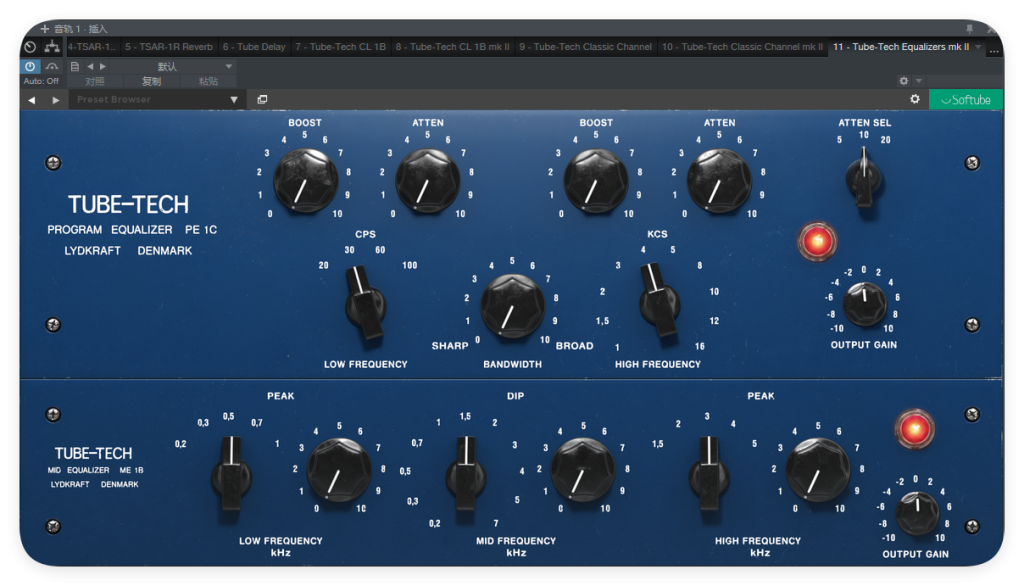Click the 对照 compare button

tap(95, 82)
